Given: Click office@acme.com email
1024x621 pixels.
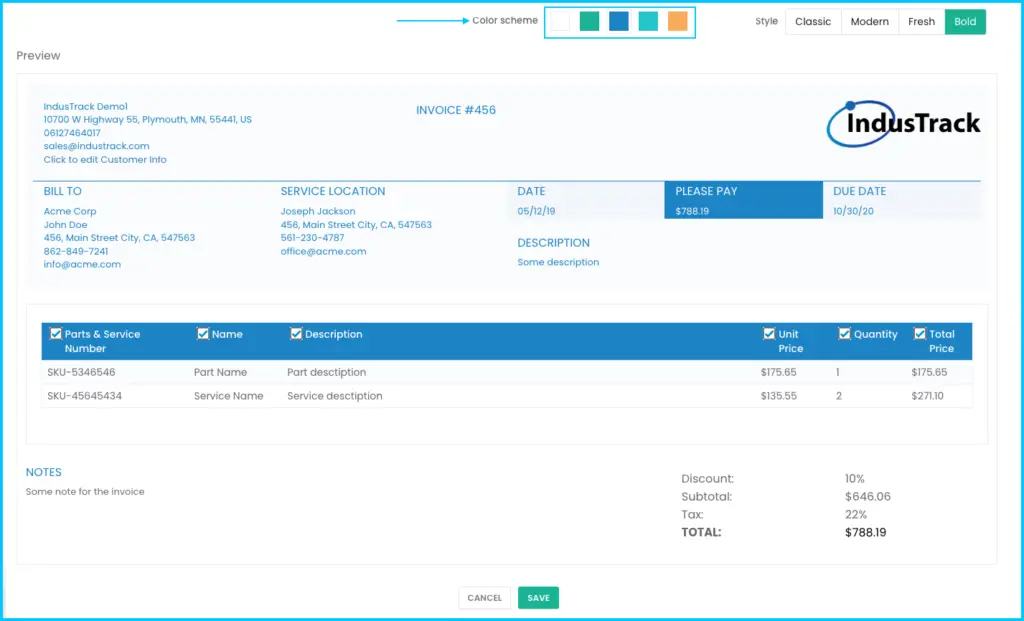Looking at the screenshot, I should [x=323, y=251].
